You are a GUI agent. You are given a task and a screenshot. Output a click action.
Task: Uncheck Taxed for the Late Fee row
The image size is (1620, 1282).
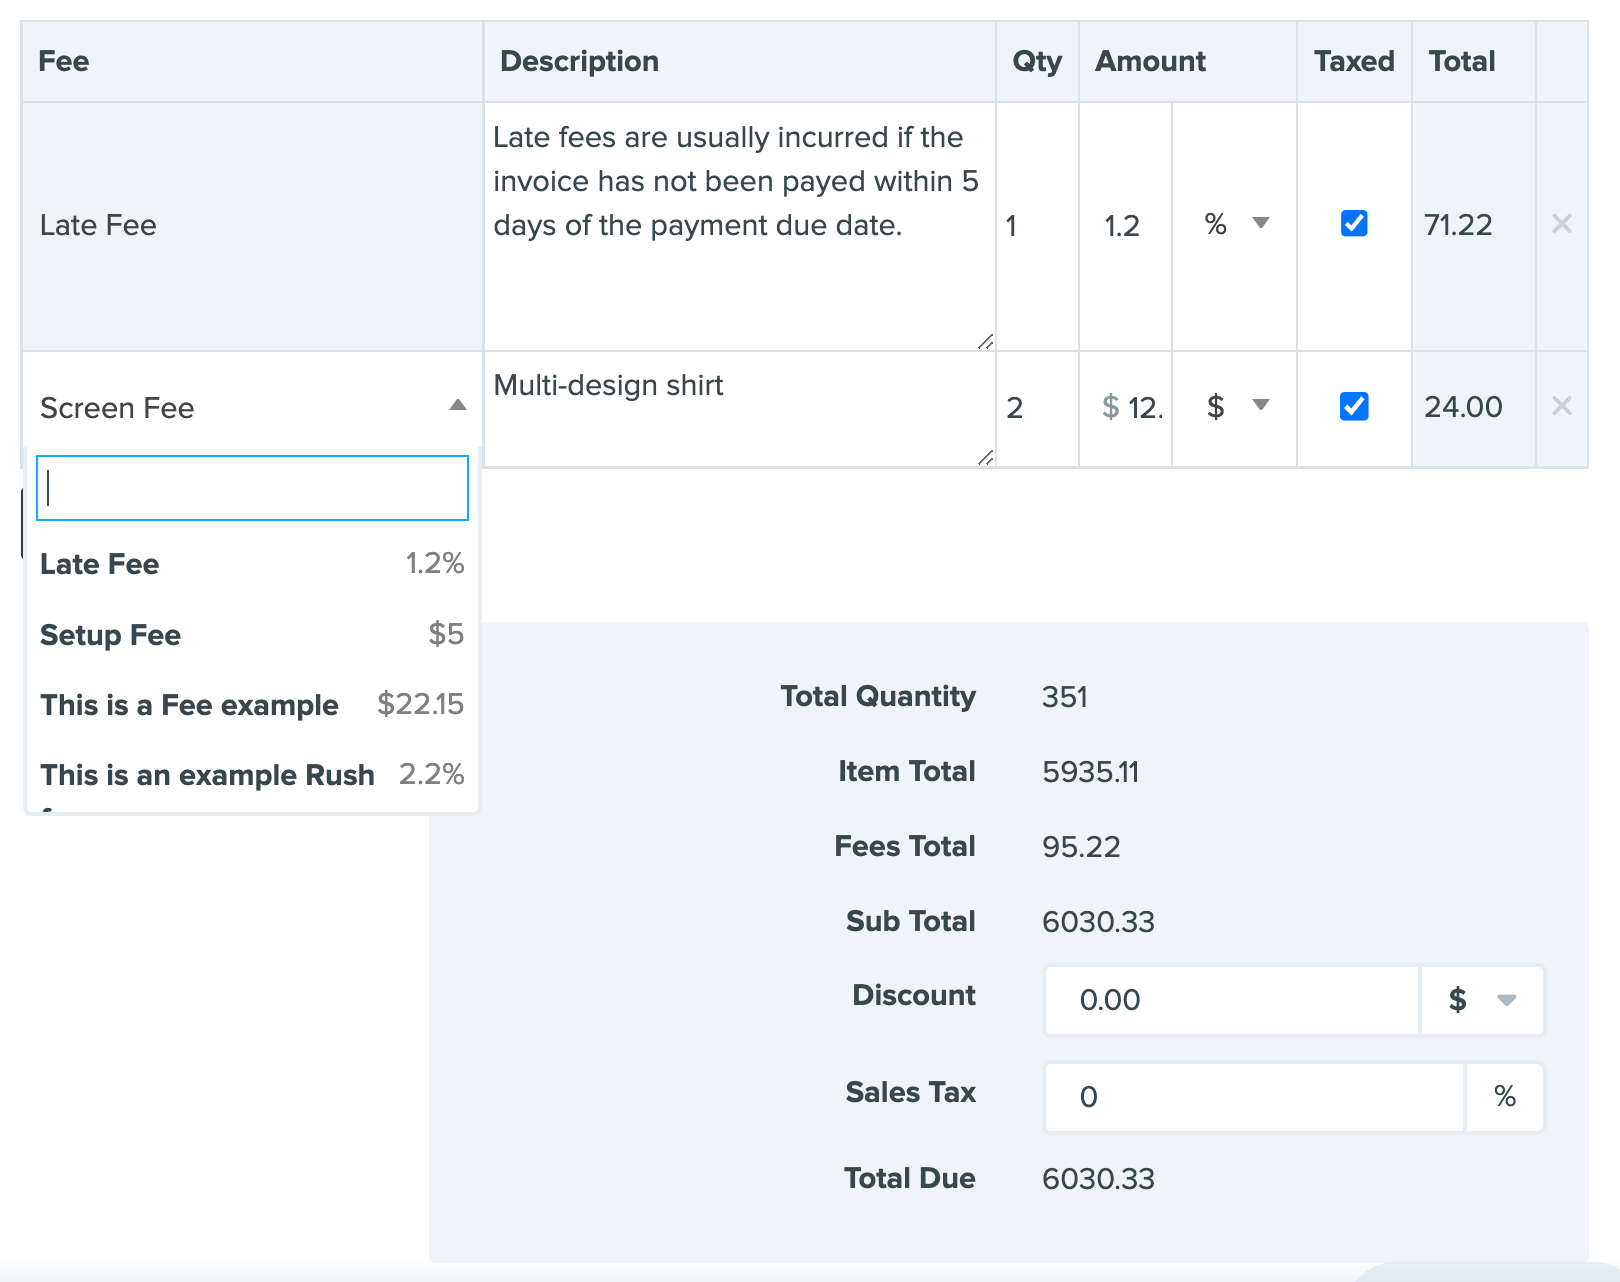coord(1354,223)
